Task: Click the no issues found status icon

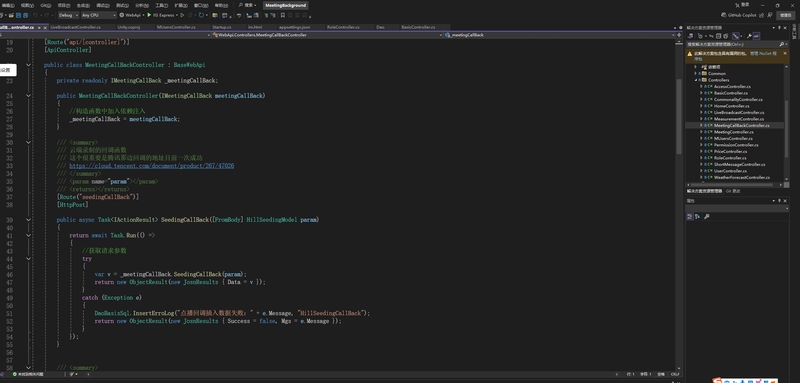Action: (x=15, y=374)
